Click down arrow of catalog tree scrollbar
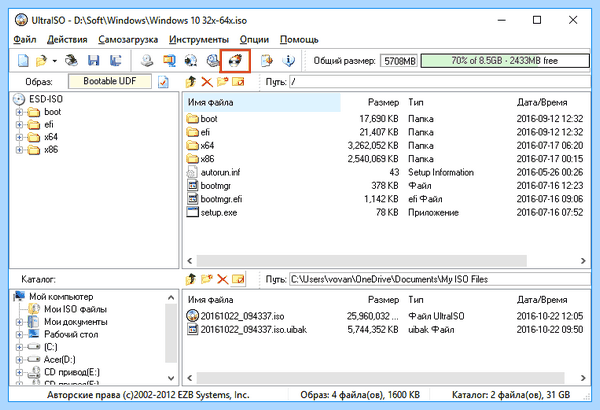The height and width of the screenshot is (410, 600). pyautogui.click(x=171, y=378)
